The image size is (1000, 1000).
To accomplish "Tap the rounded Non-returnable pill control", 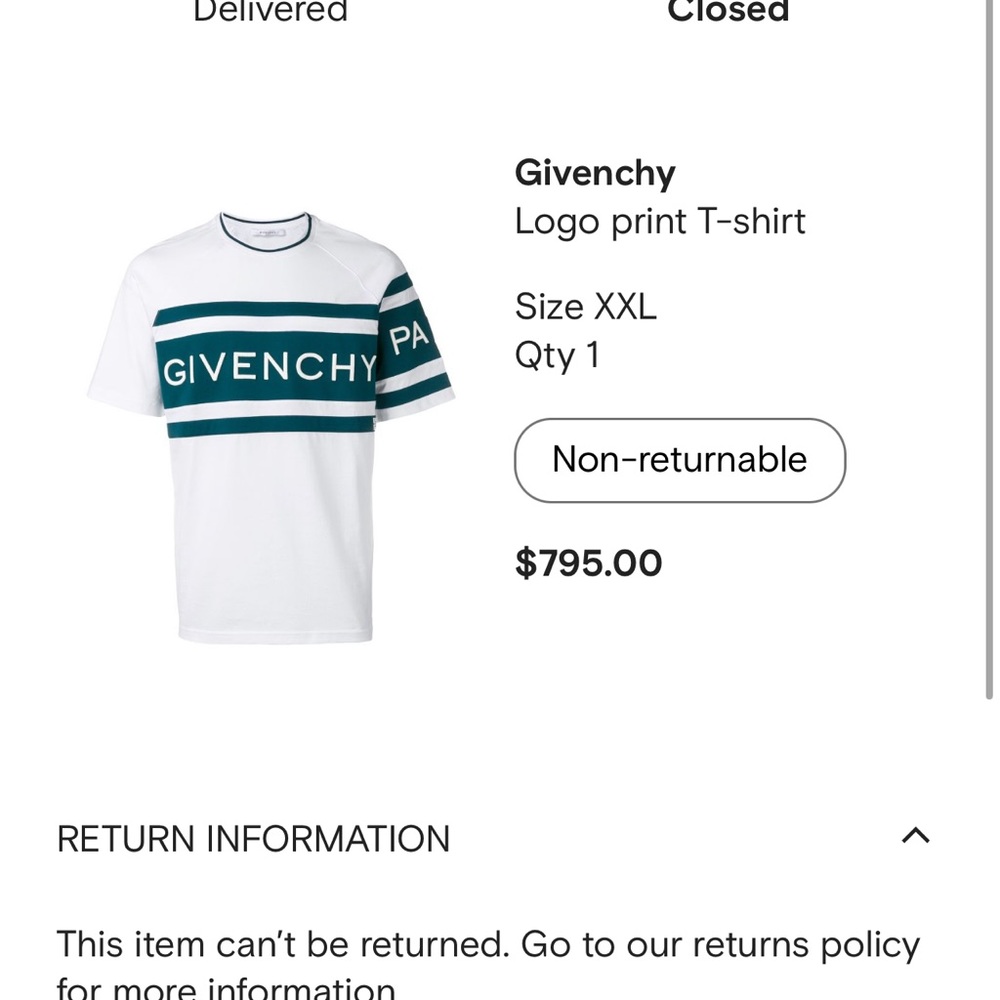I will (x=679, y=460).
